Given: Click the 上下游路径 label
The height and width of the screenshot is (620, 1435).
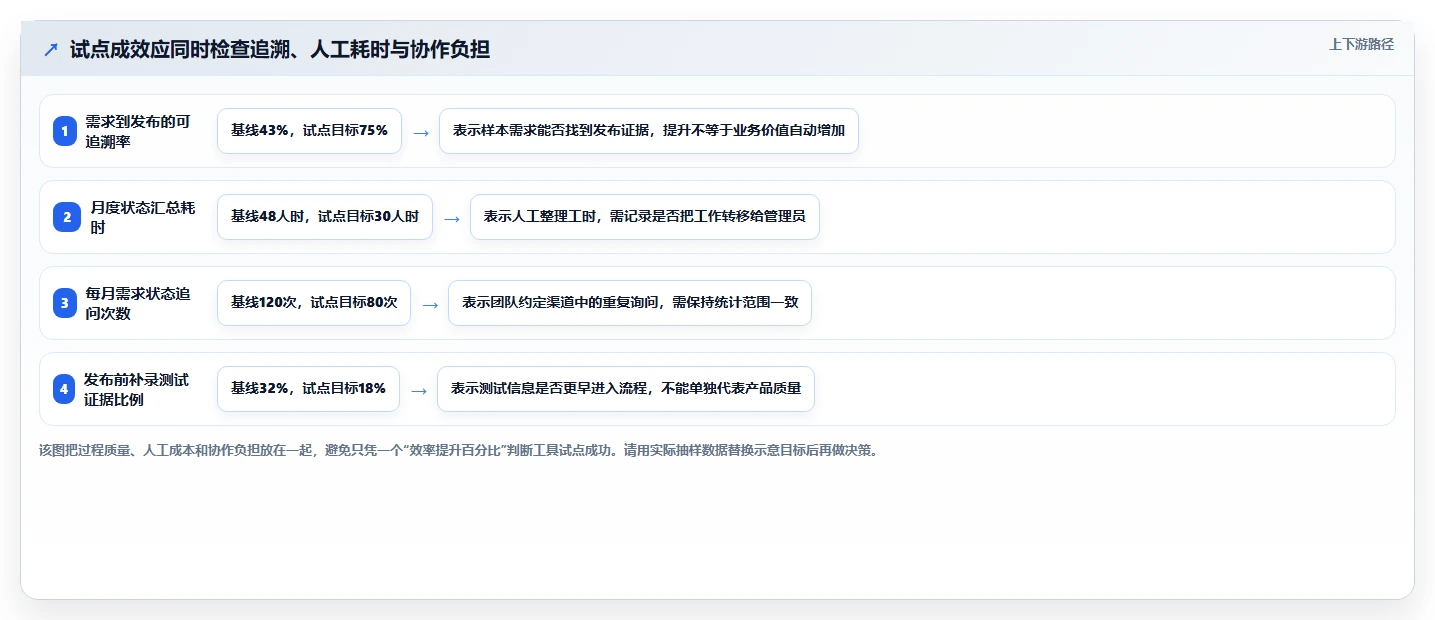Looking at the screenshot, I should pyautogui.click(x=1361, y=44).
